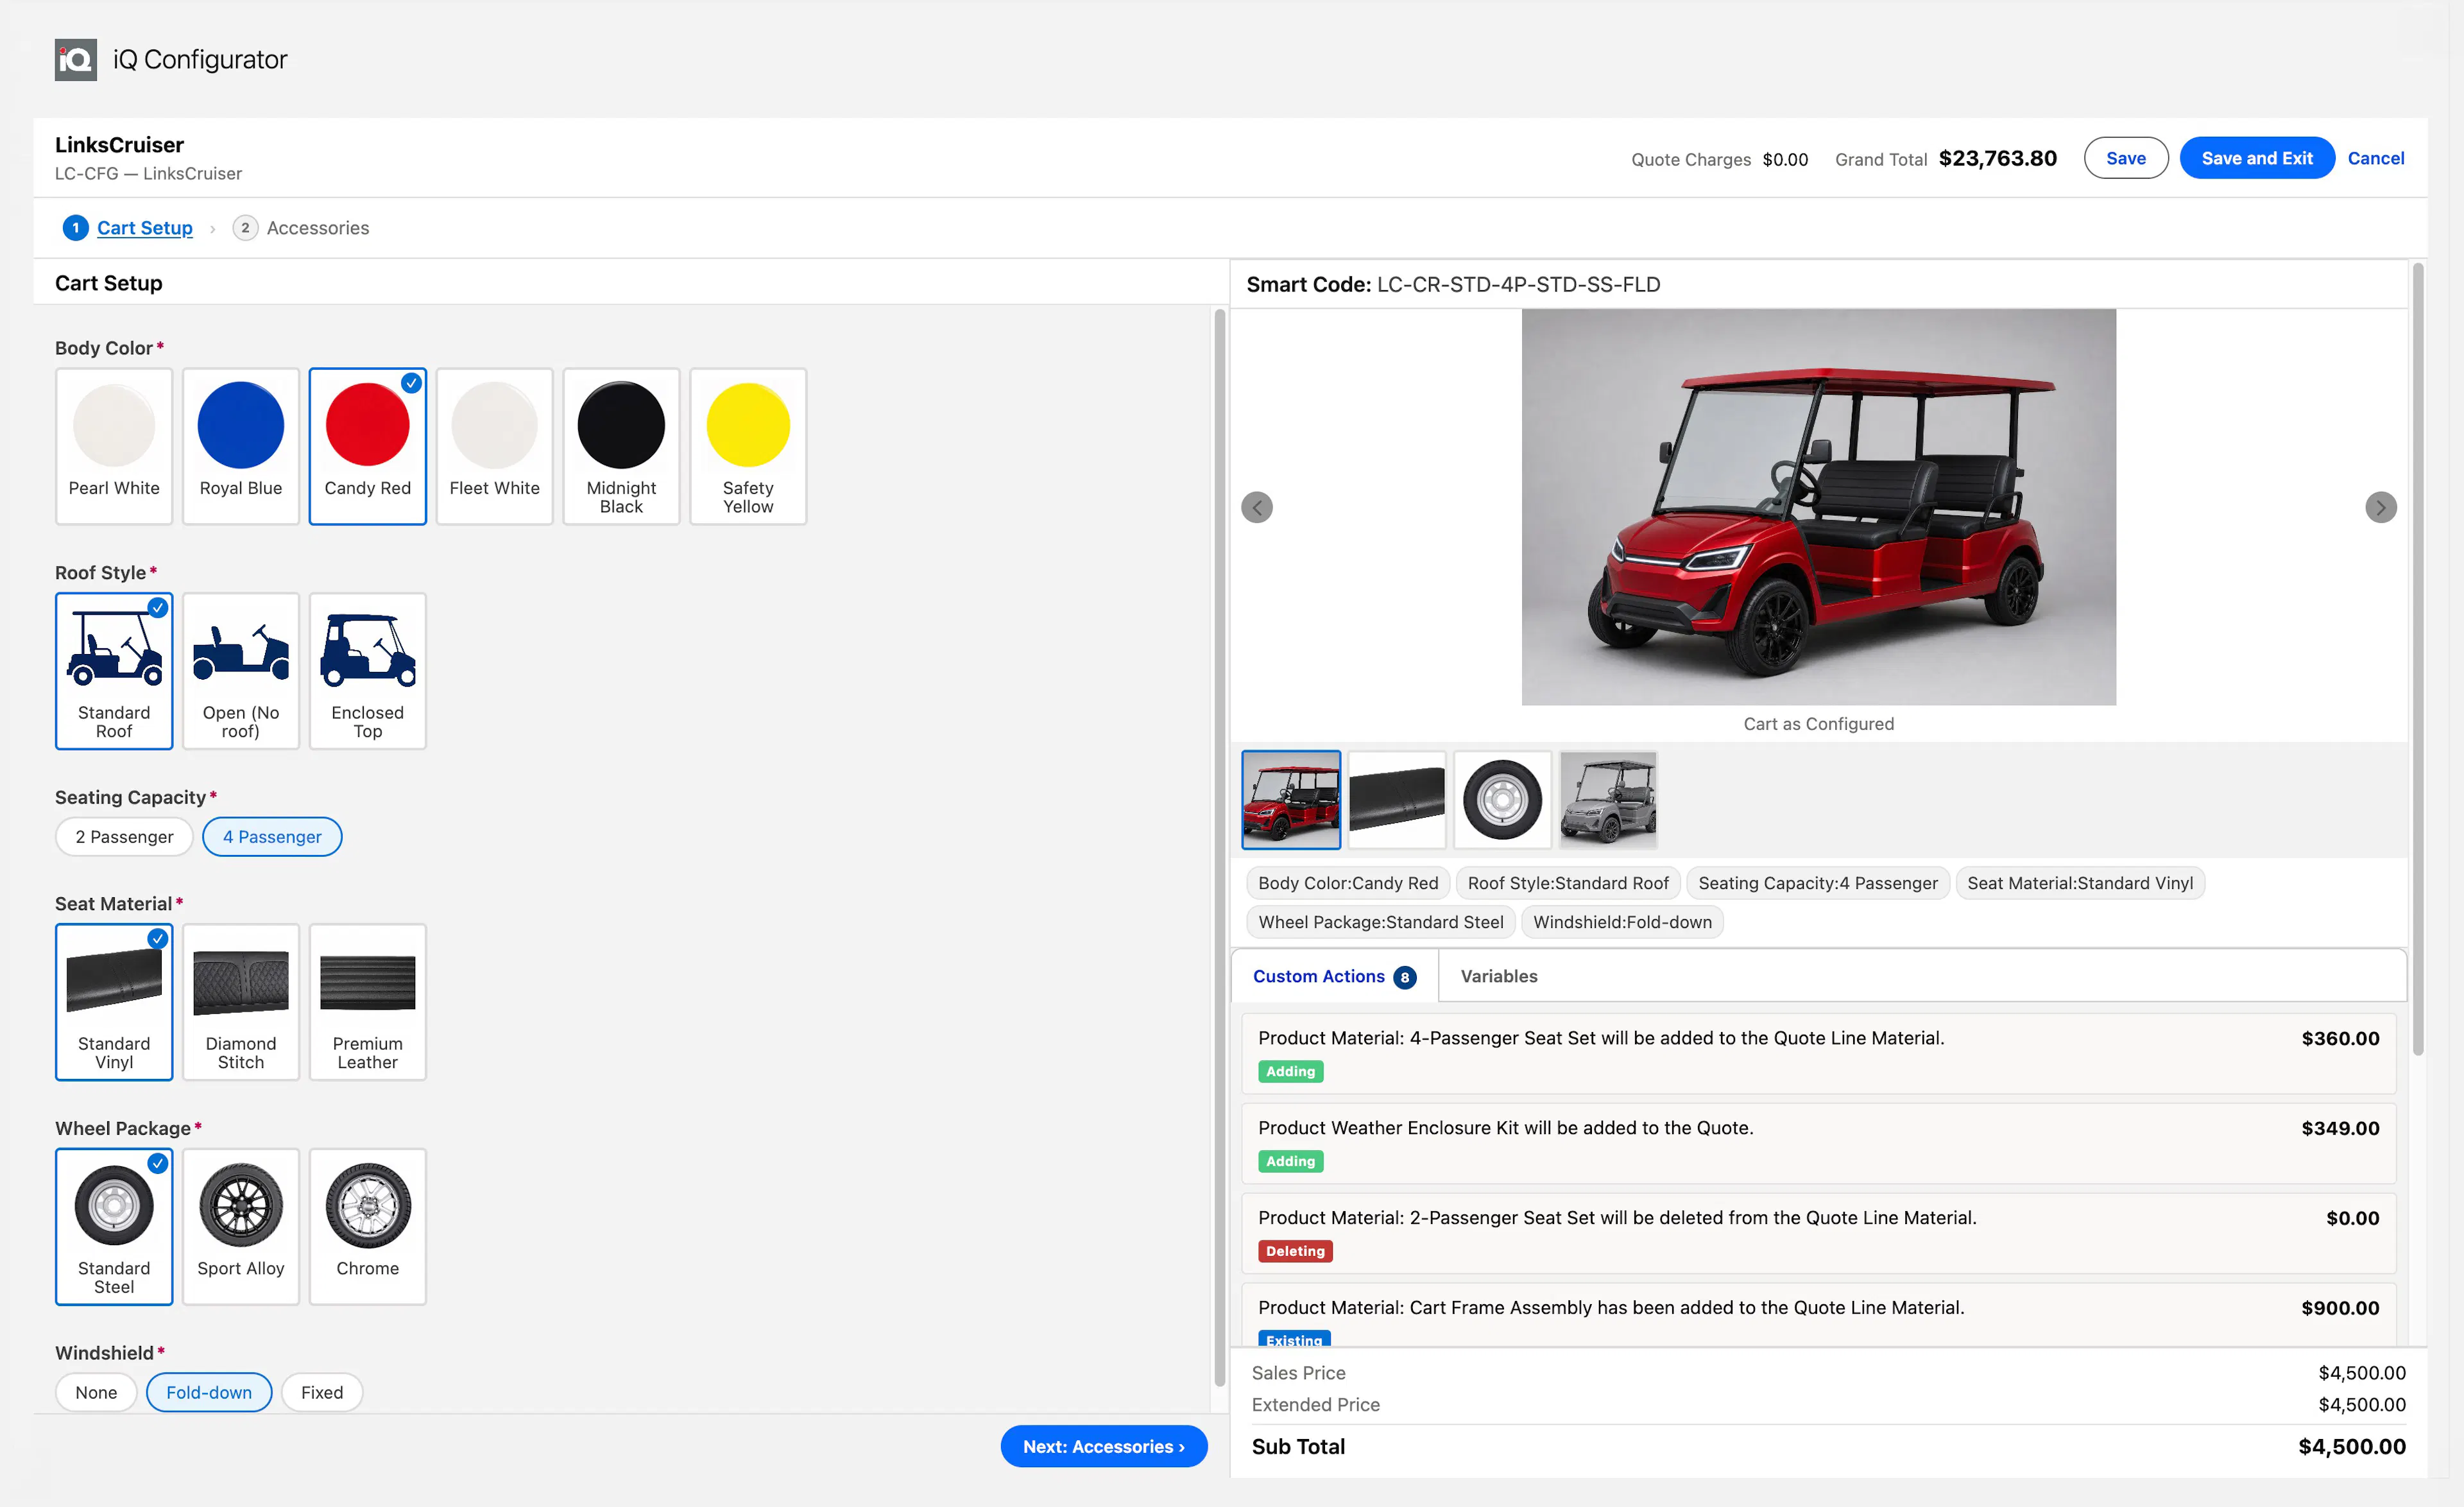This screenshot has width=2464, height=1507.
Task: Select the 2 Passenger seating option
Action: 124,837
